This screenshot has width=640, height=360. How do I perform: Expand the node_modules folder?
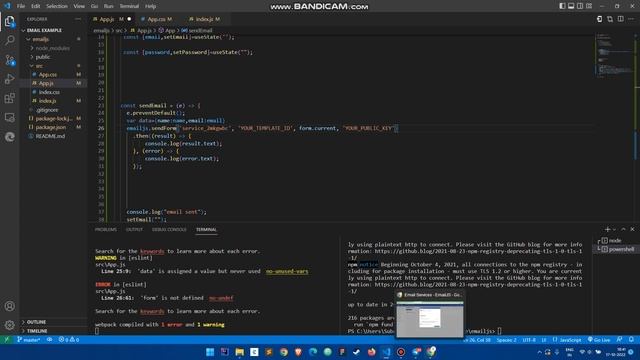point(53,48)
